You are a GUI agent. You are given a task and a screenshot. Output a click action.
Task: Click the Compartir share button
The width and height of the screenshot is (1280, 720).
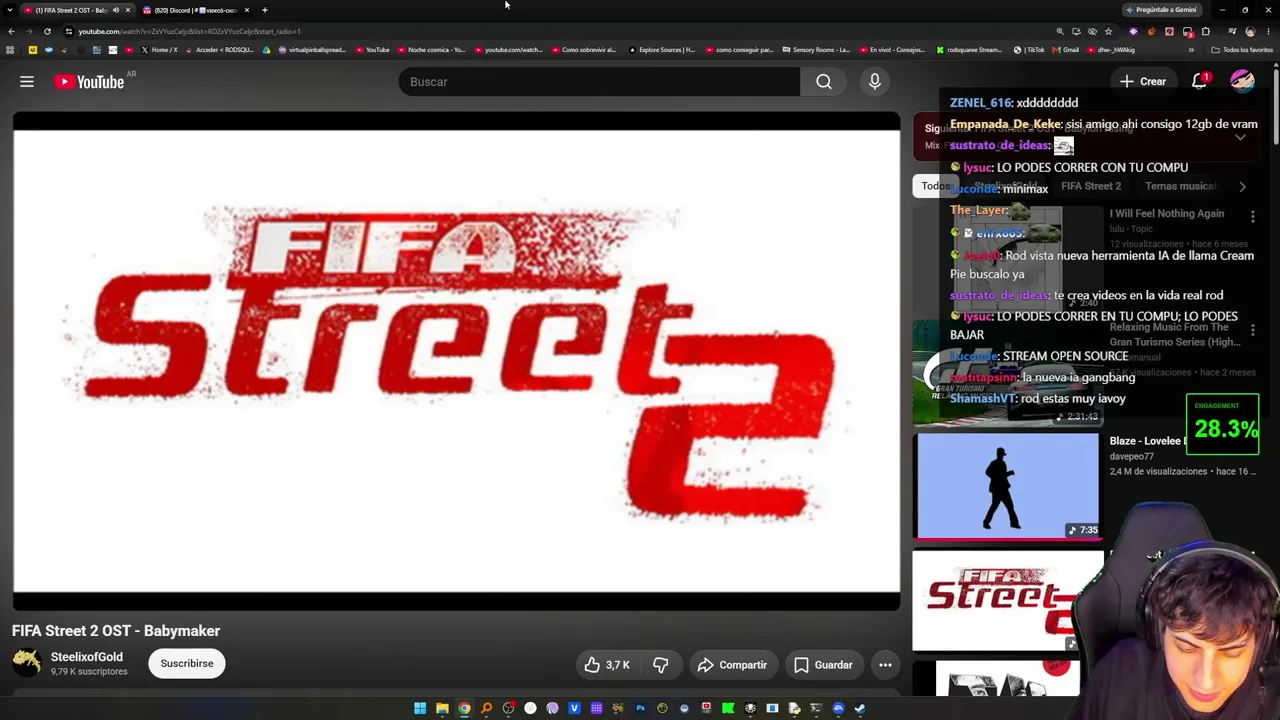click(x=732, y=665)
